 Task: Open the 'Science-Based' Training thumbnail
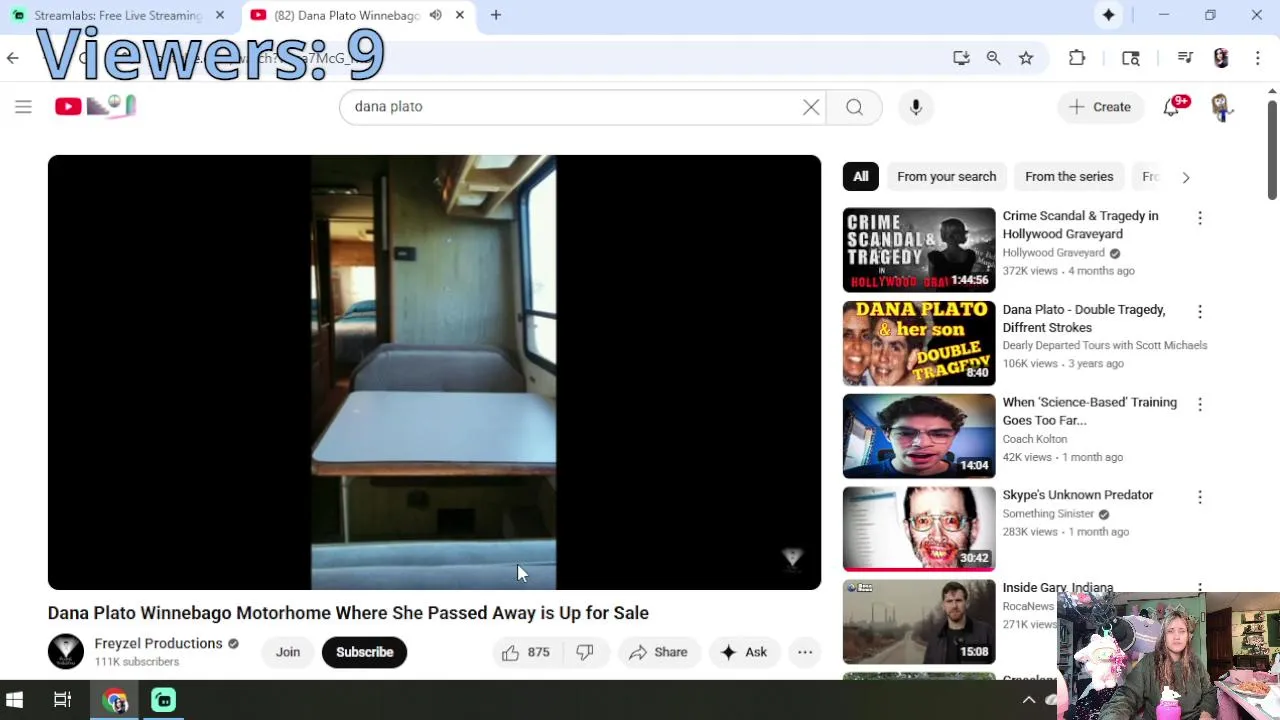919,436
